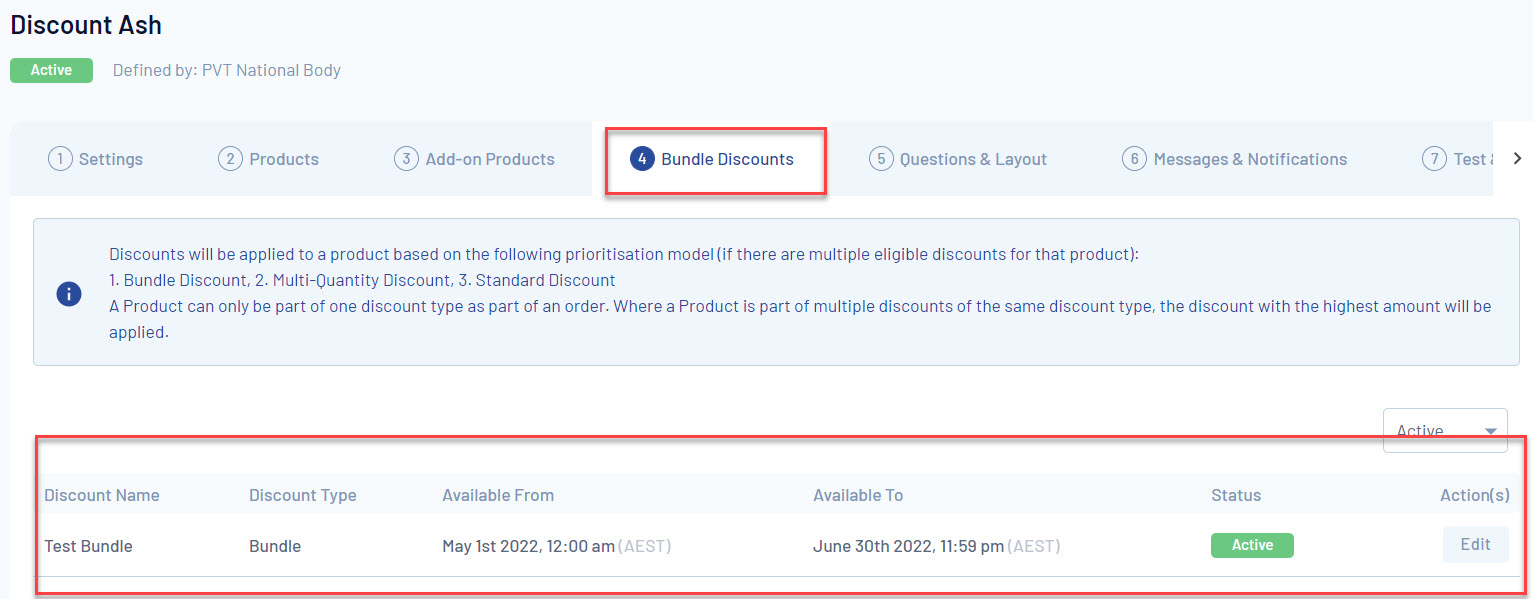Click step 4 filled circle icon

tap(642, 159)
